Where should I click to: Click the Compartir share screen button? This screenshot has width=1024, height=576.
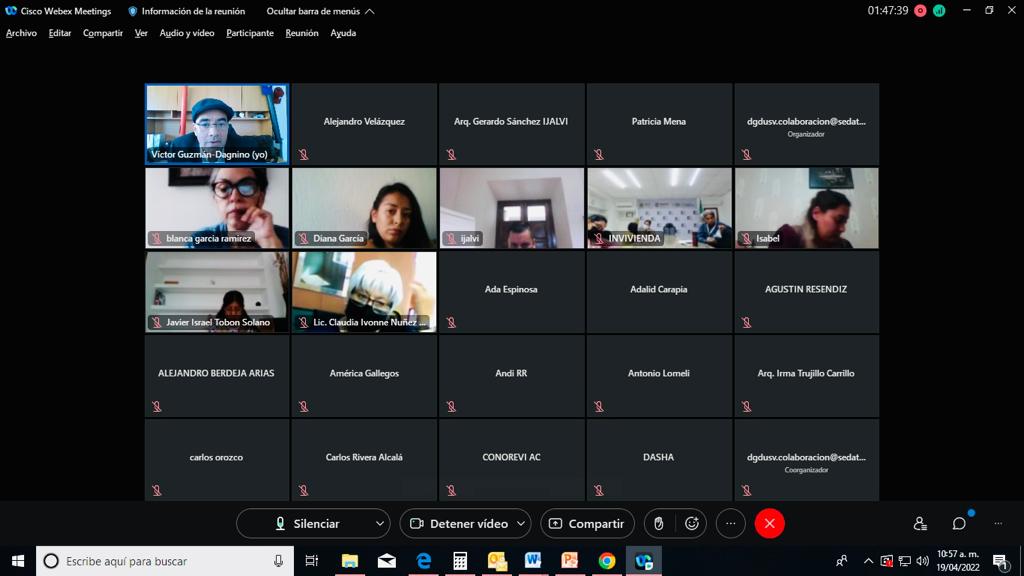[x=587, y=524]
